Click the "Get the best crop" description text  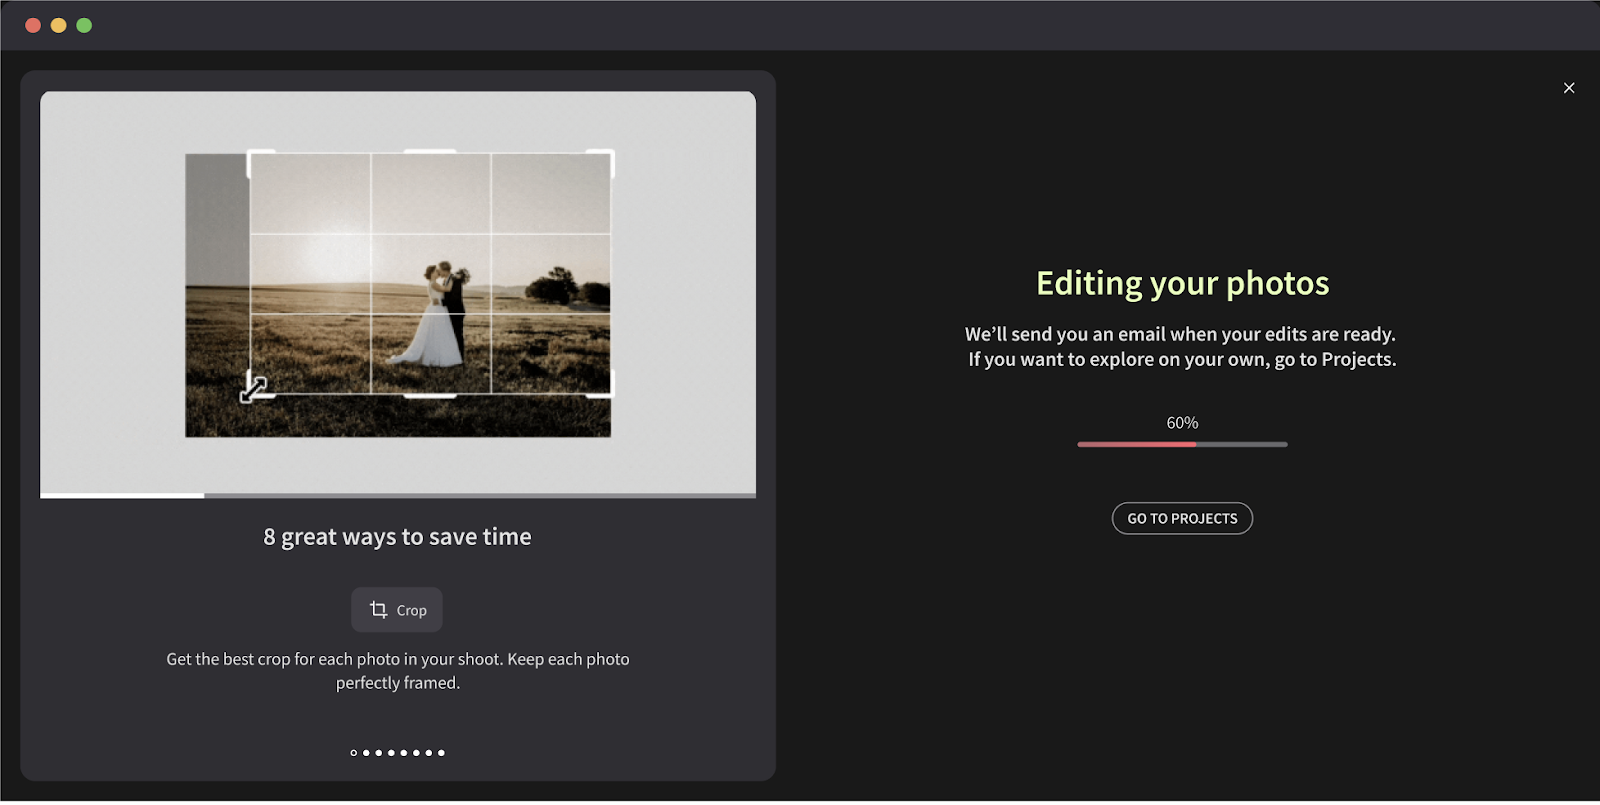[398, 671]
